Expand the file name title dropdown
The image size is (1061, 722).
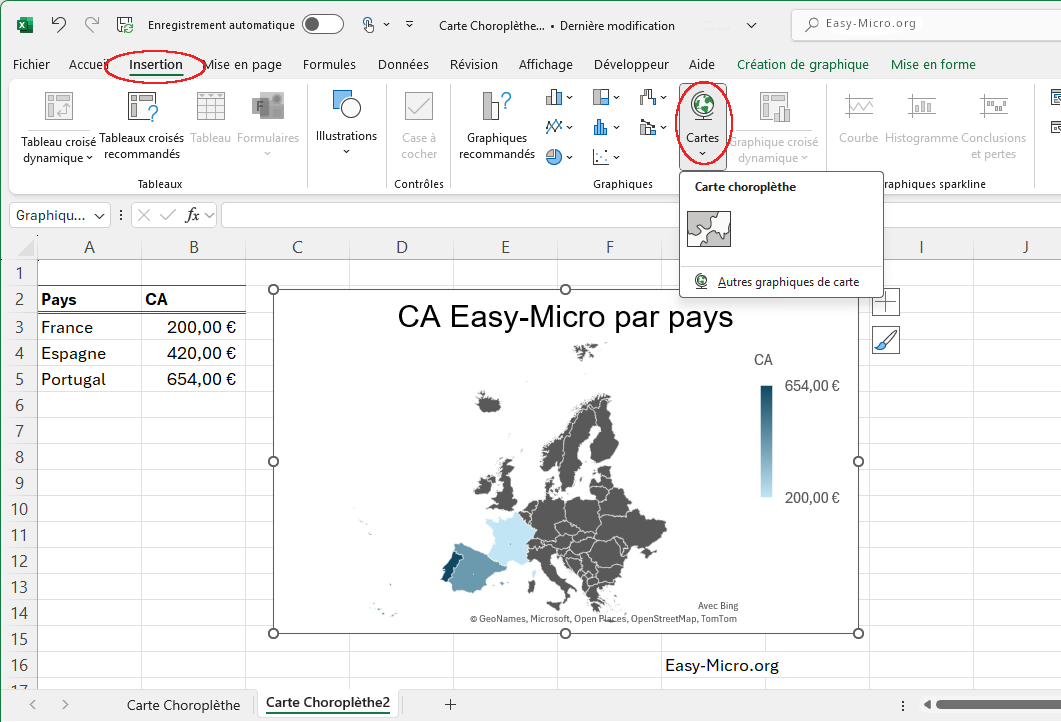(751, 26)
